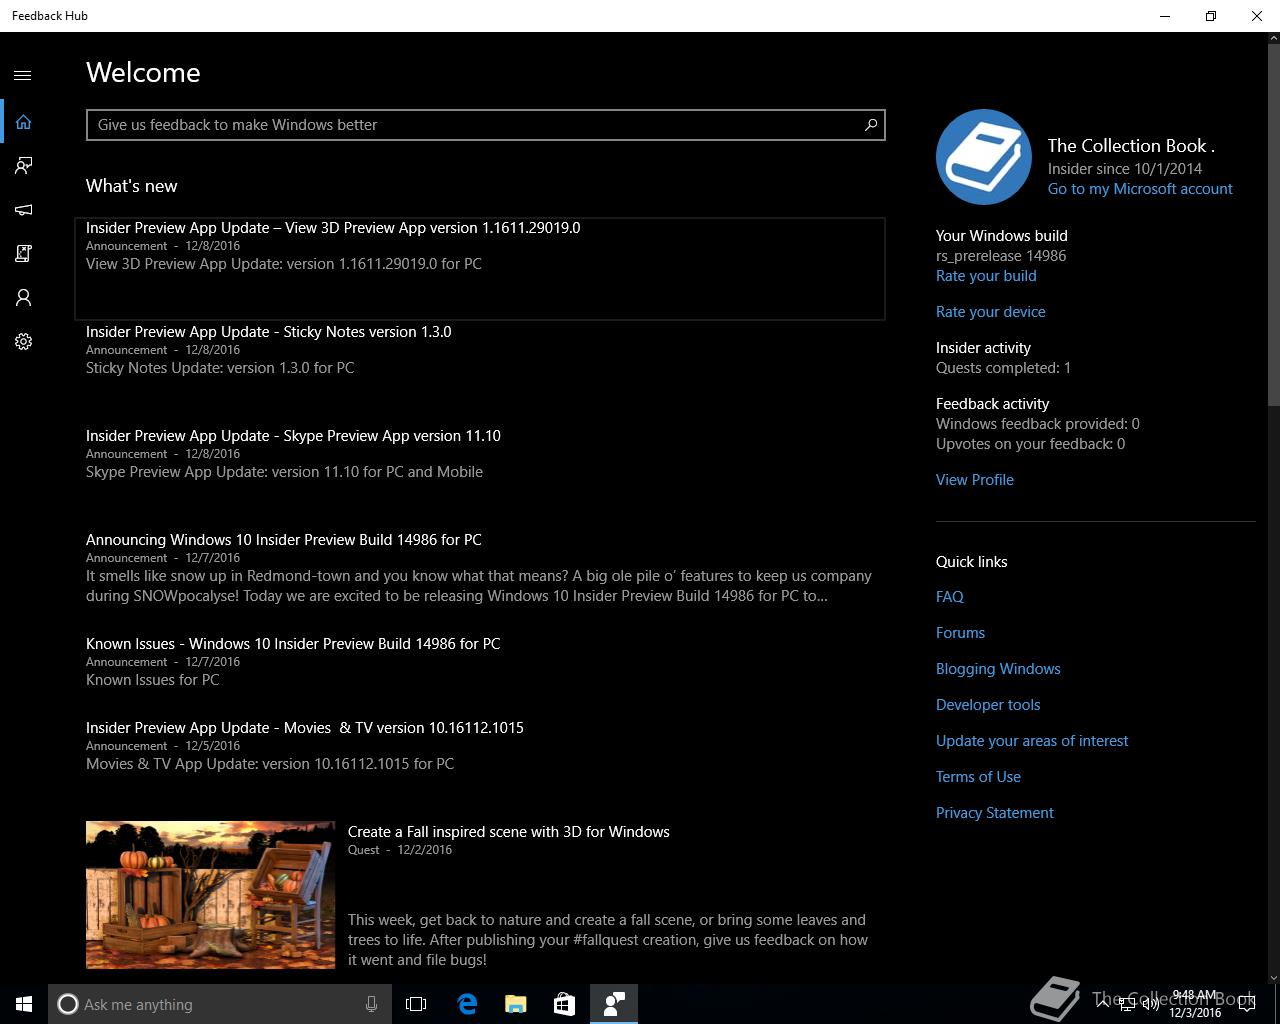Click Feedback Hub taskbar icon

[x=614, y=1004]
